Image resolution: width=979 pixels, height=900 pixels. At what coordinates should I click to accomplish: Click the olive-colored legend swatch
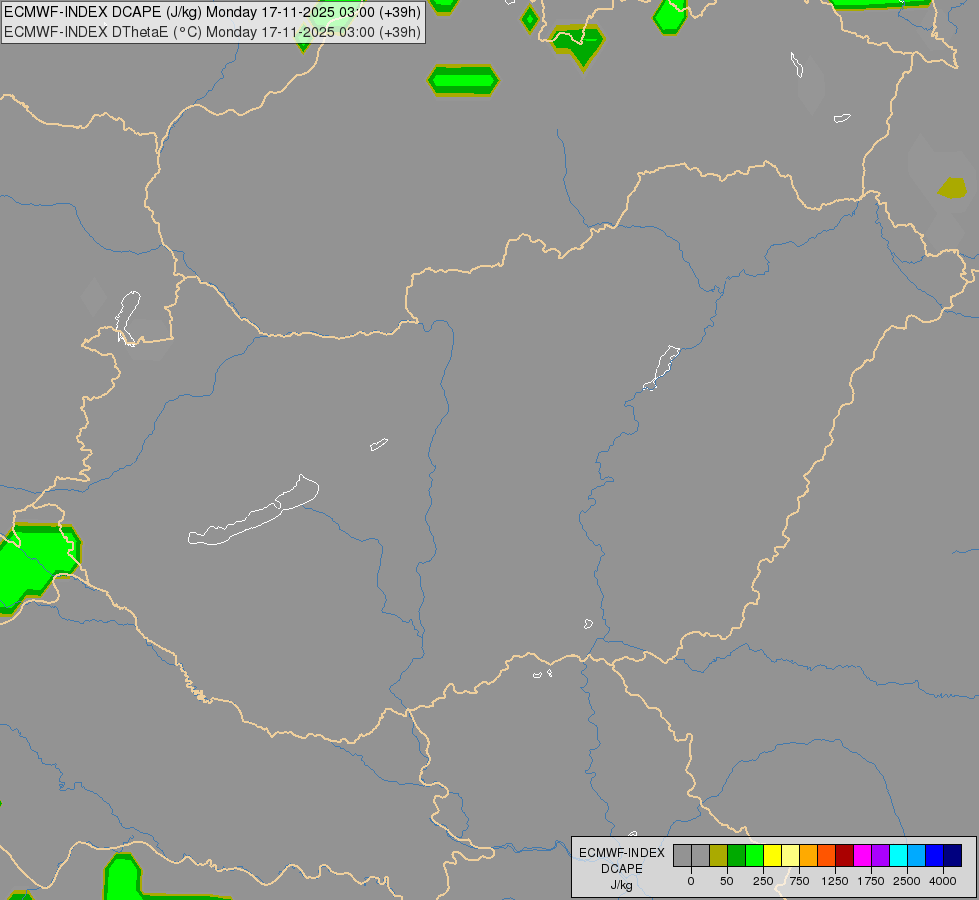(719, 856)
